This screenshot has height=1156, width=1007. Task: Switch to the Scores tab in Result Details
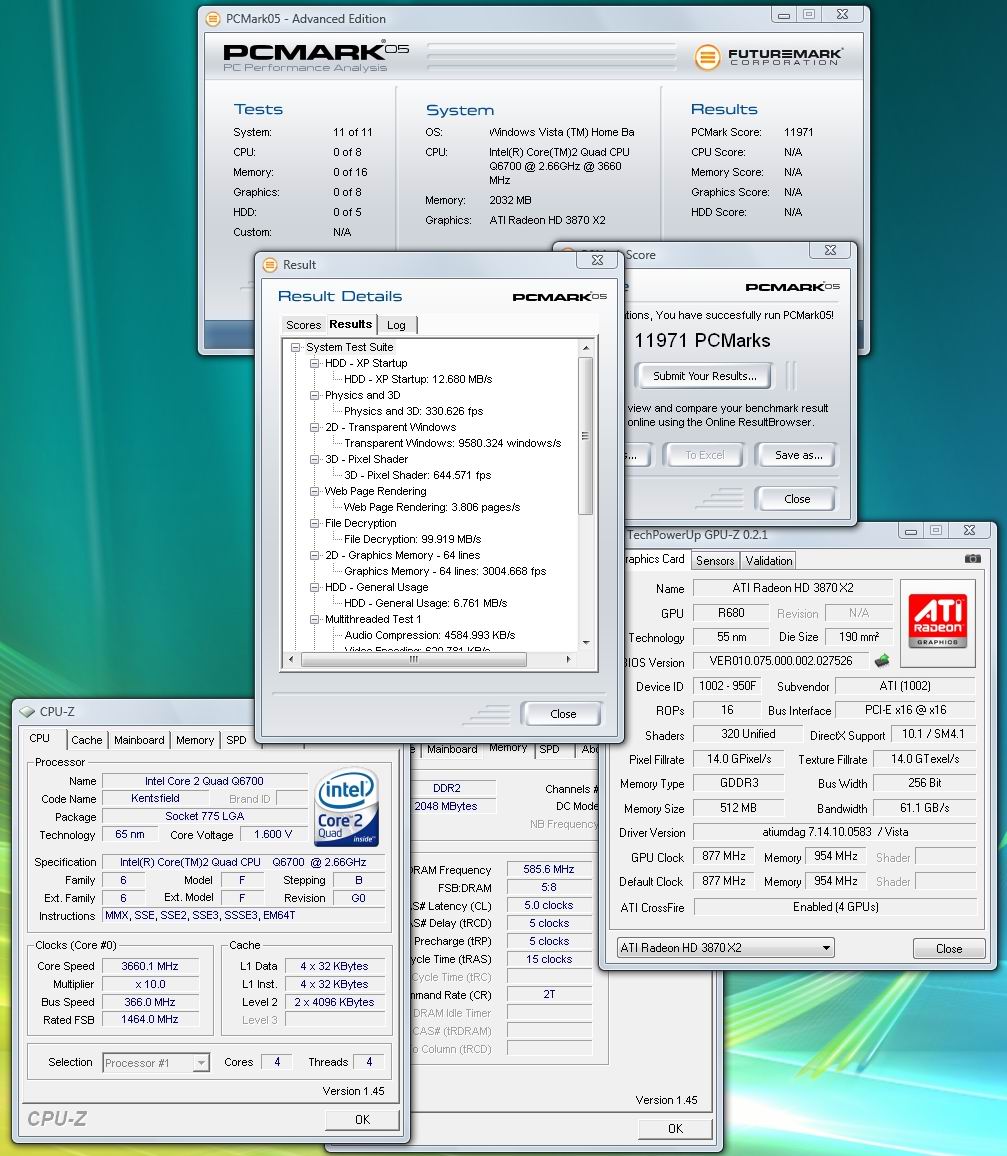pyautogui.click(x=303, y=325)
